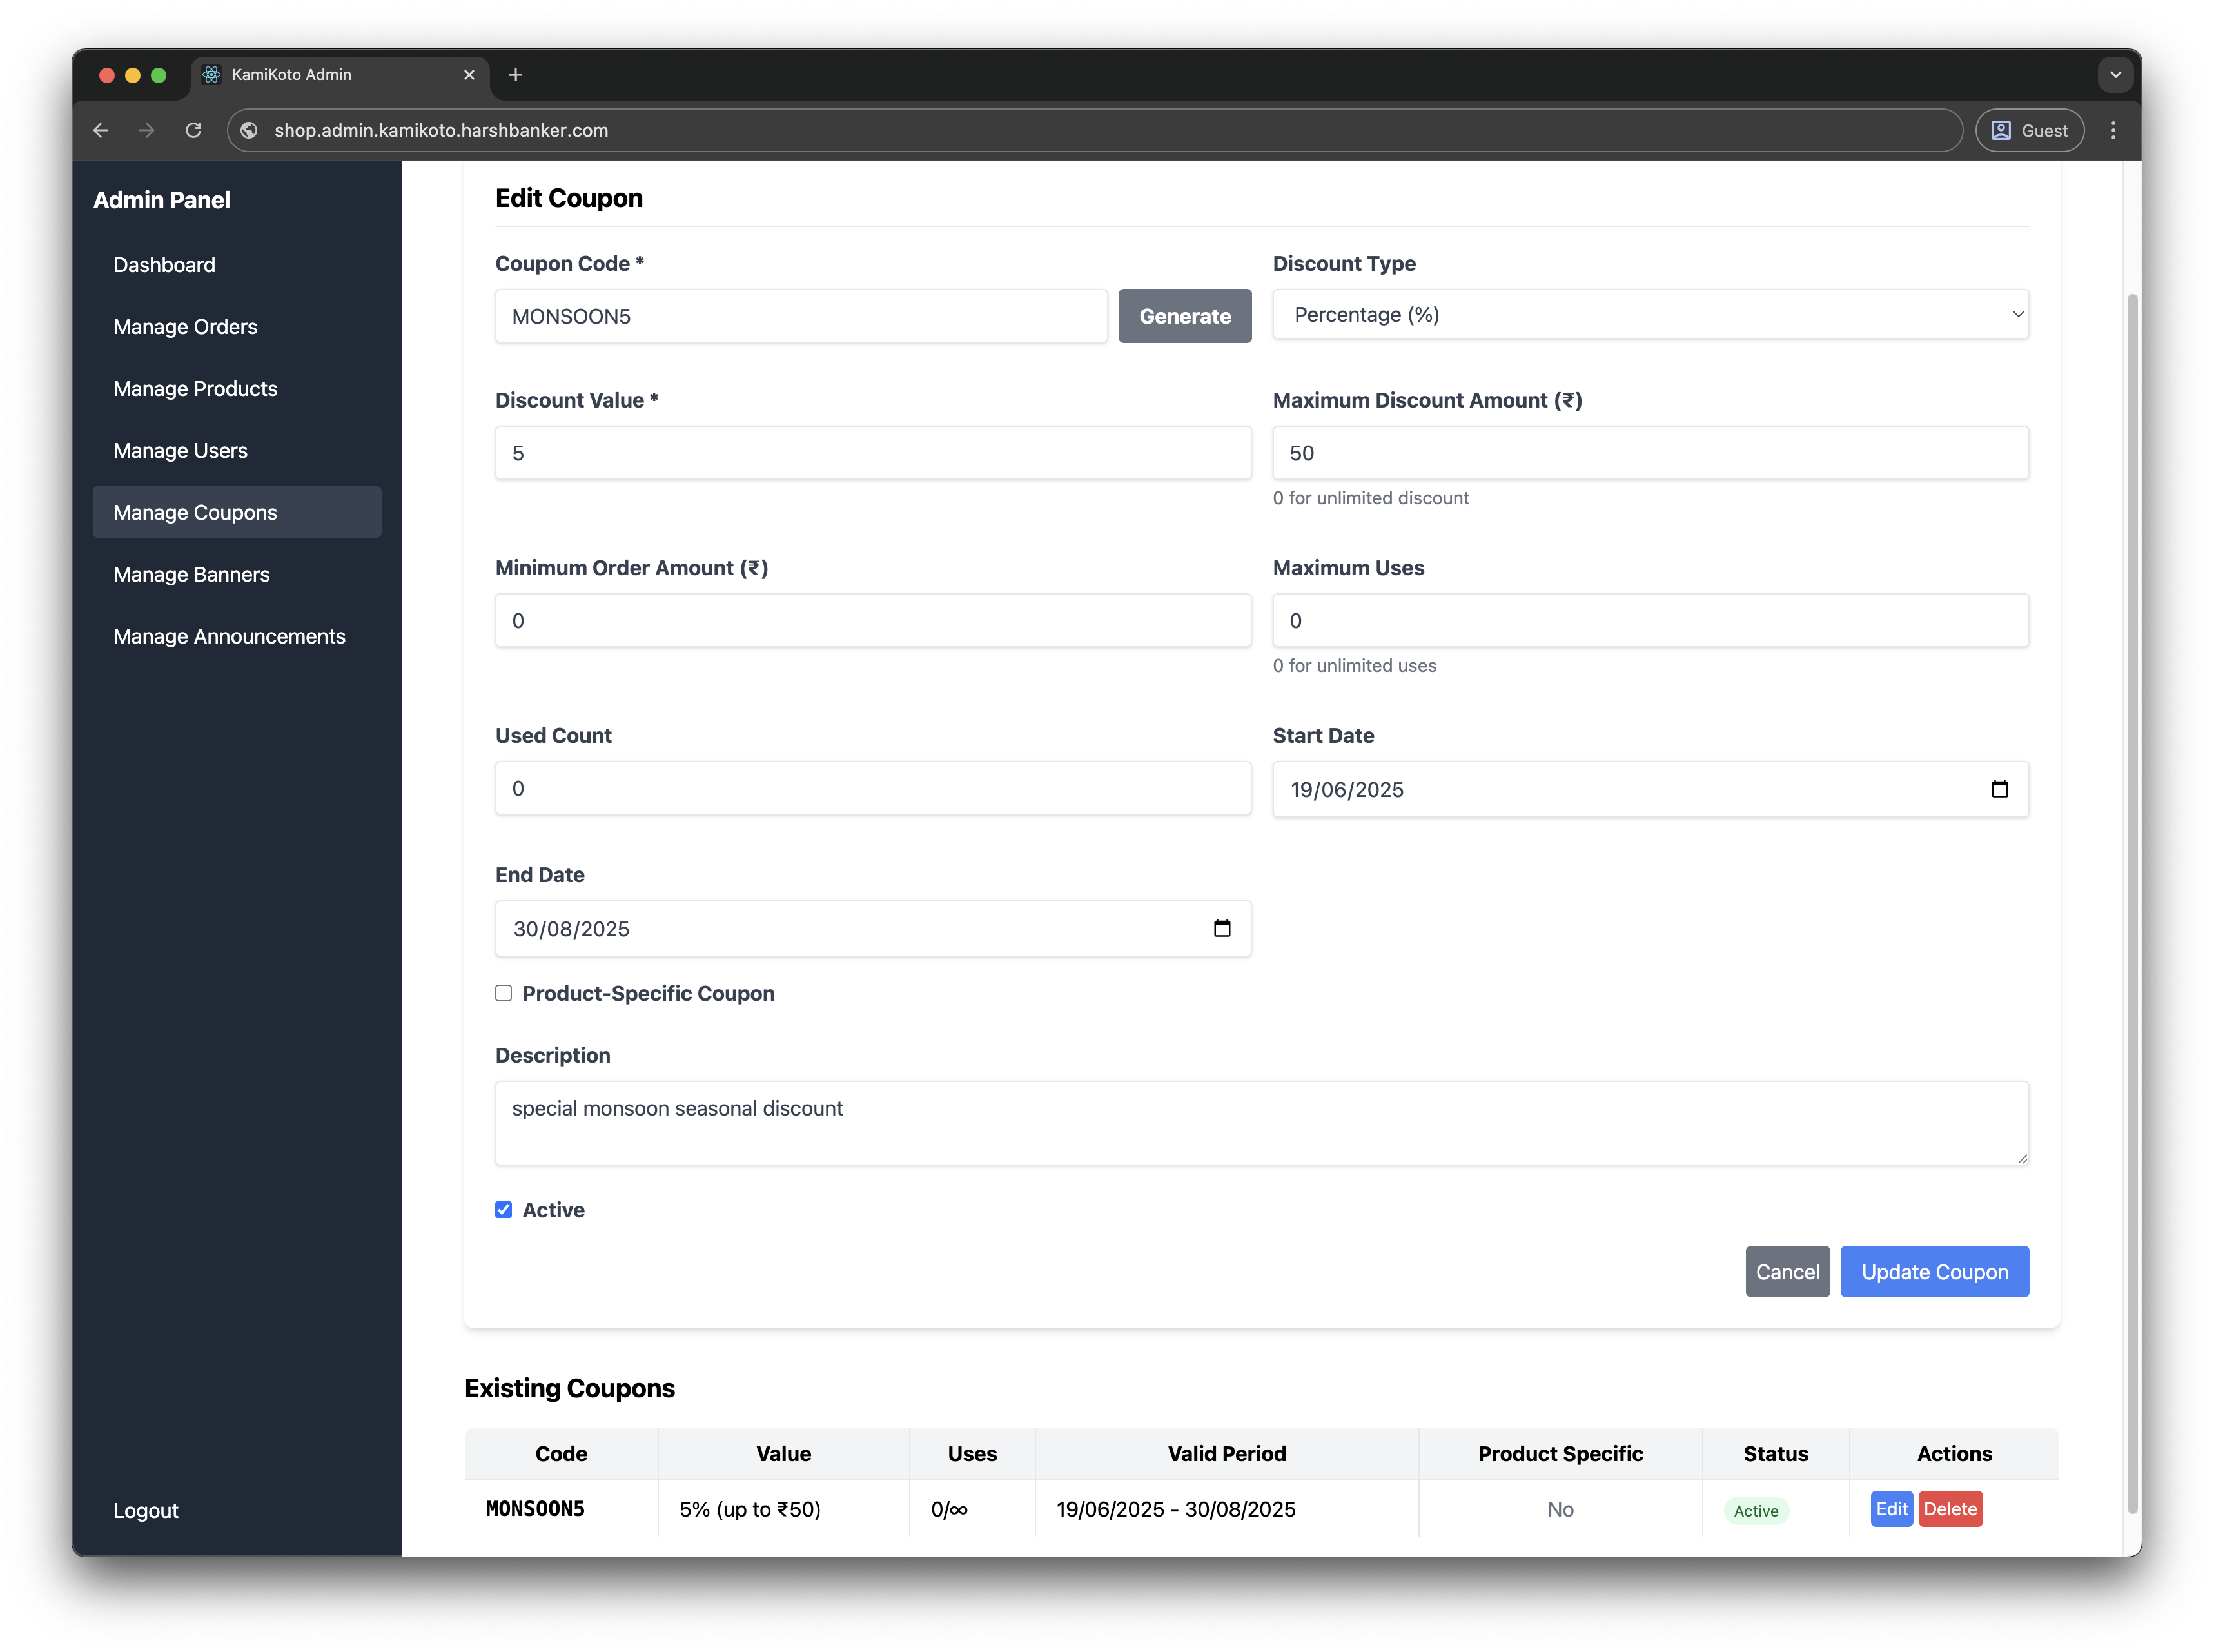Open the Start Date calendar picker icon
The width and height of the screenshot is (2214, 1652).
pyautogui.click(x=1999, y=789)
